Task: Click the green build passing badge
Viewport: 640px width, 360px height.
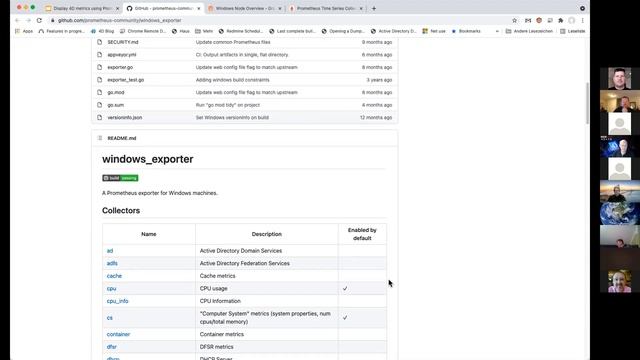Action: 120,178
